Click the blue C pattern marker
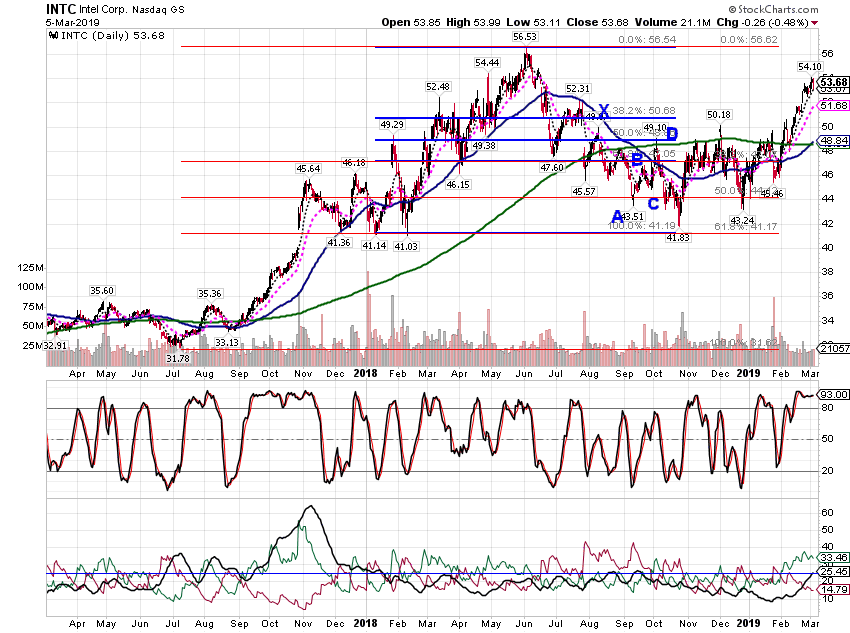This screenshot has height=633, width=850. (x=654, y=204)
